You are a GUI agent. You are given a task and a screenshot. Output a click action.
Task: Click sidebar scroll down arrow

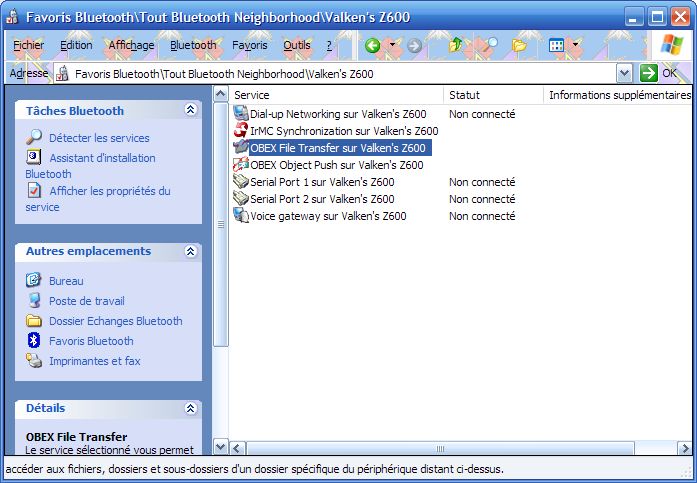click(x=220, y=447)
